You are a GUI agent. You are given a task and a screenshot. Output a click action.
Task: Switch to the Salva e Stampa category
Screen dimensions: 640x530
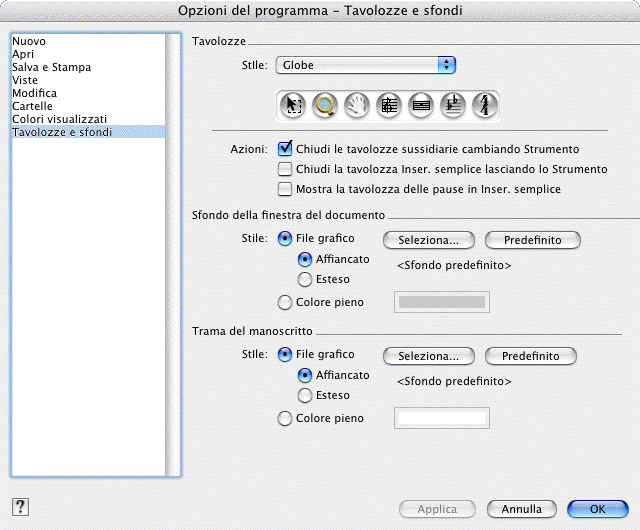coord(51,67)
